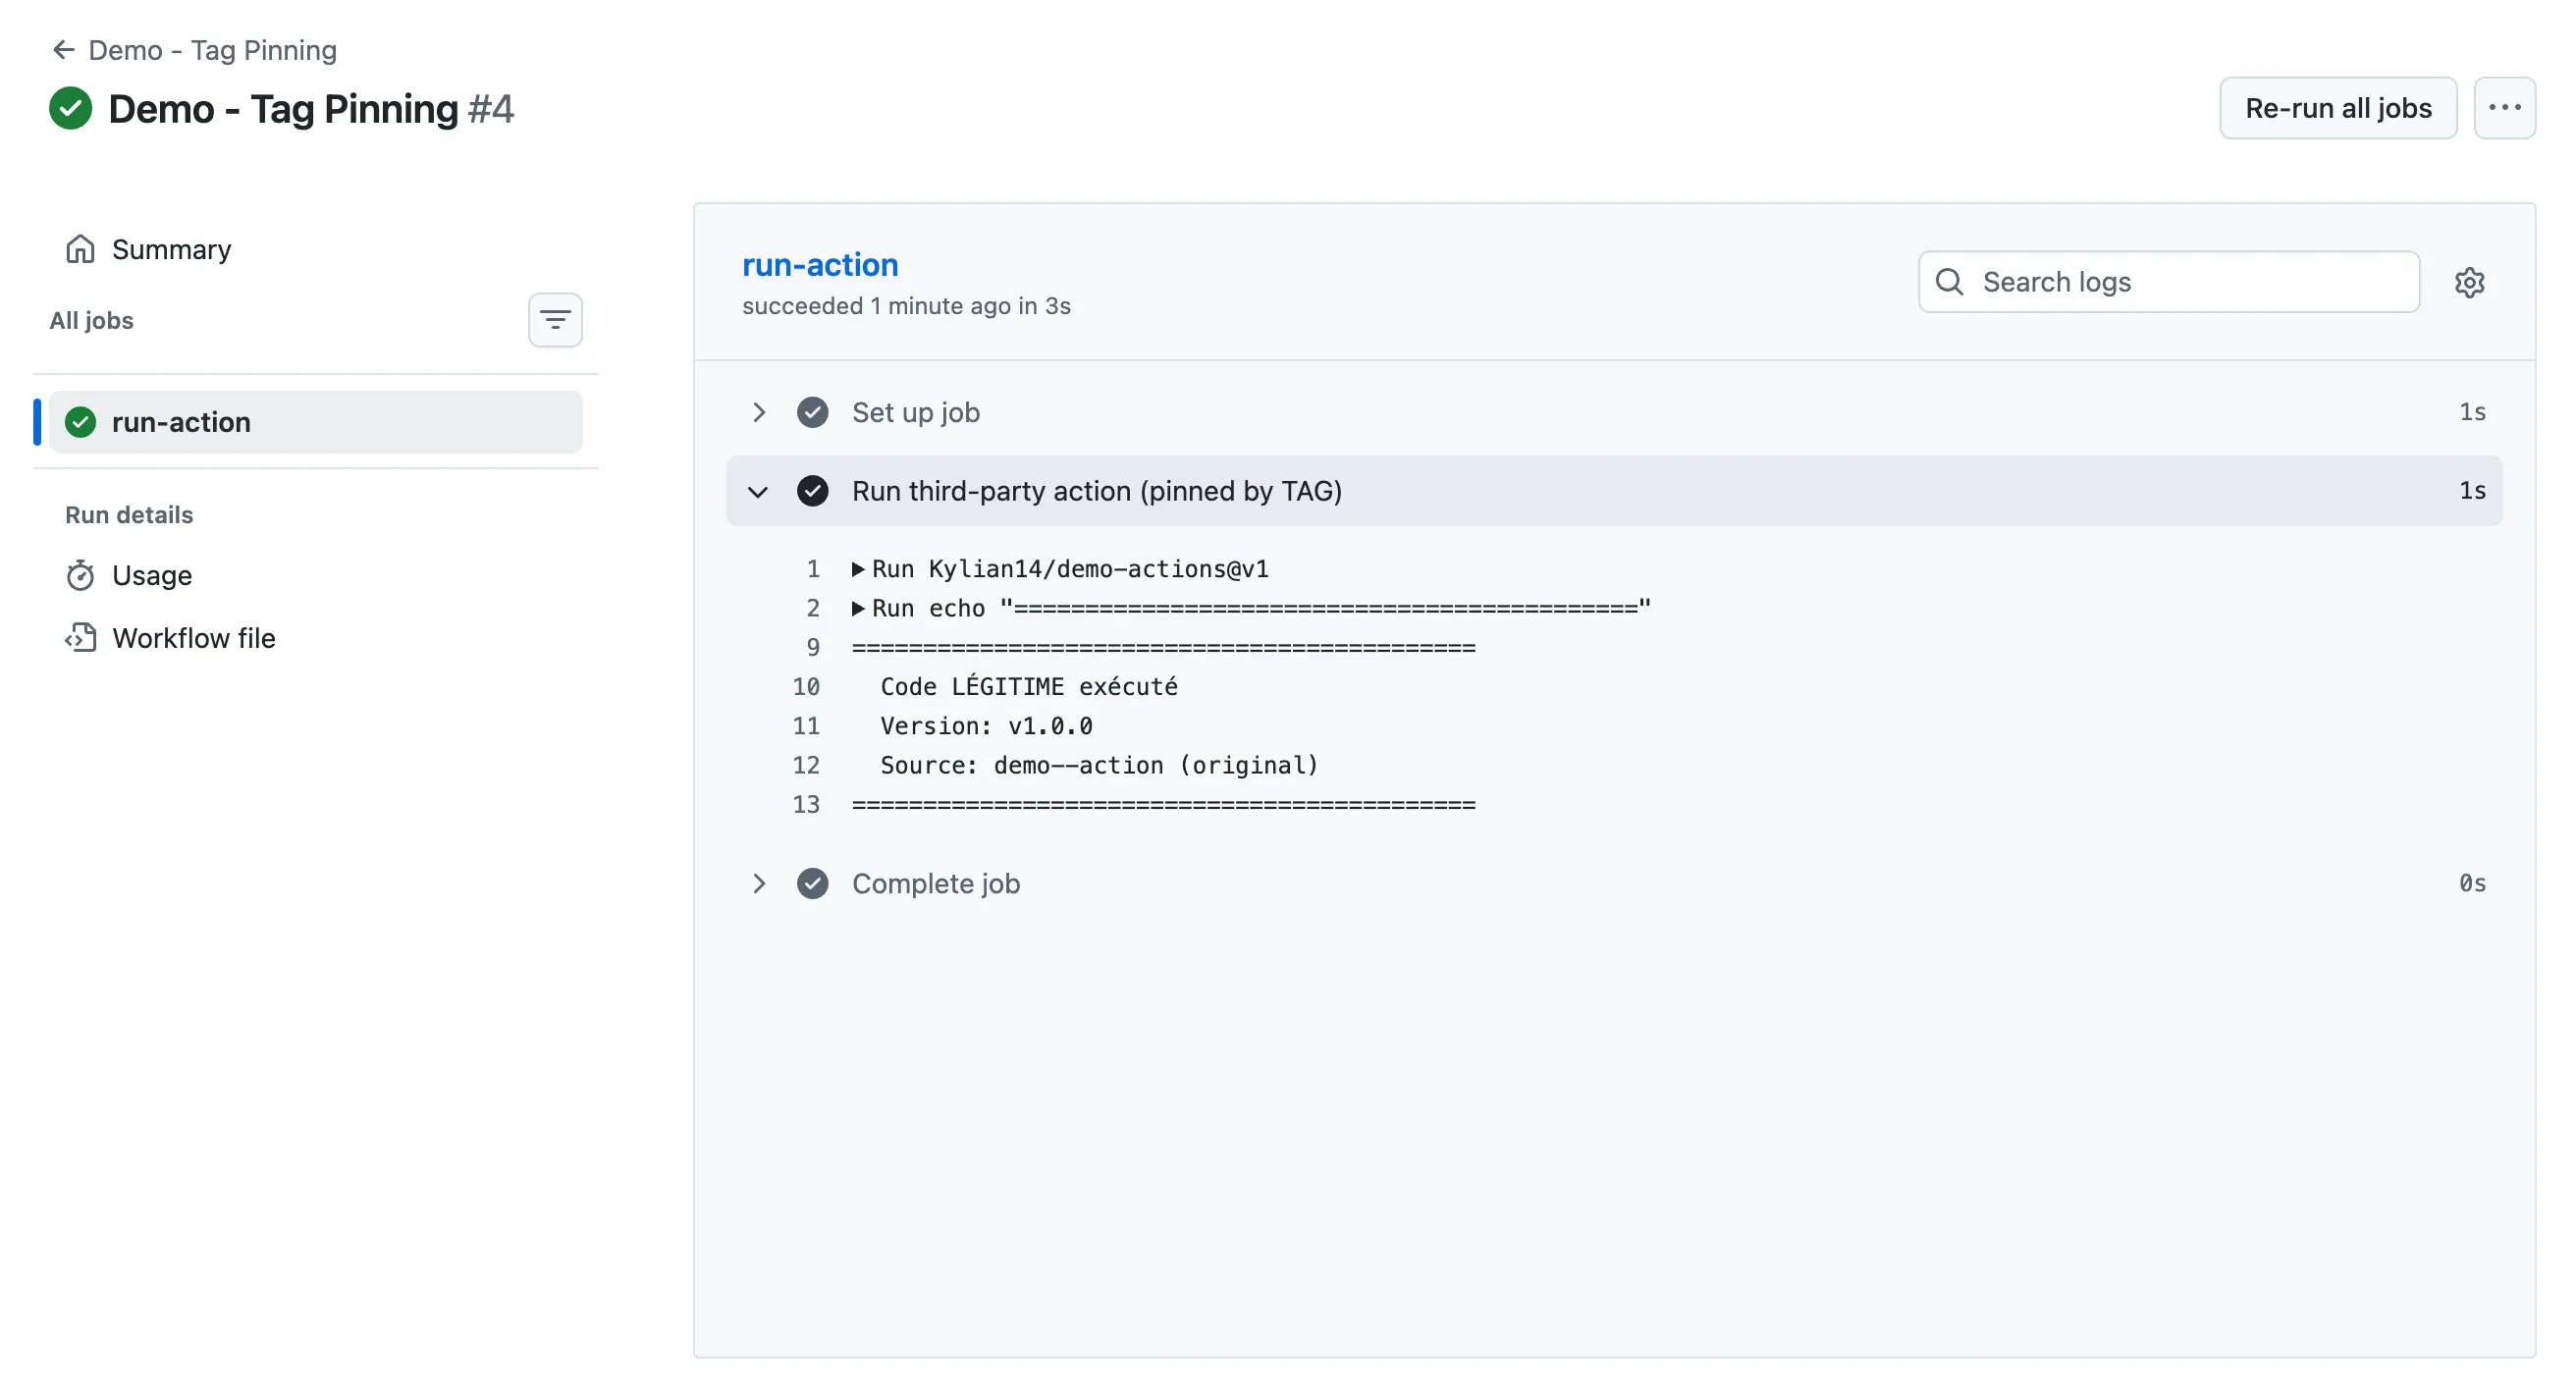
Task: Click the green check icon next to run-action job
Action: click(x=81, y=422)
